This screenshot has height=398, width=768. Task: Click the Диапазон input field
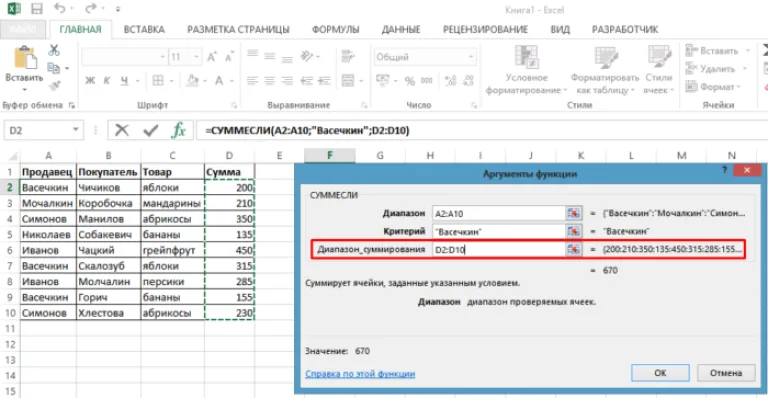[499, 213]
